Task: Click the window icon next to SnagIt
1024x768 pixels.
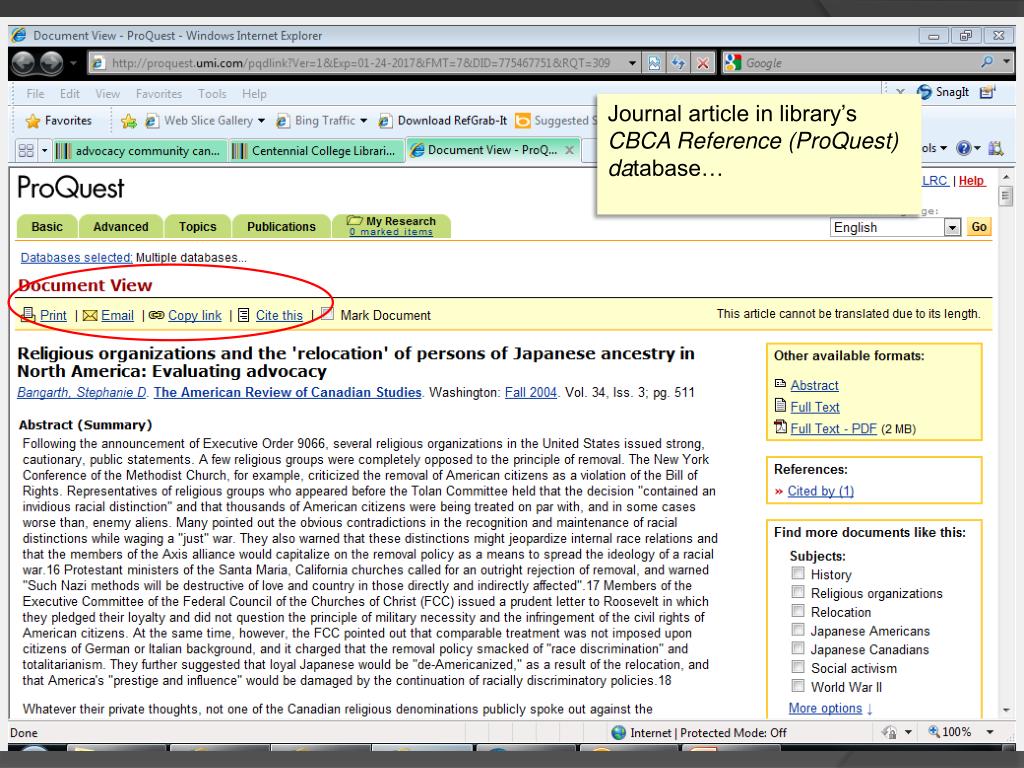Action: pyautogui.click(x=987, y=92)
